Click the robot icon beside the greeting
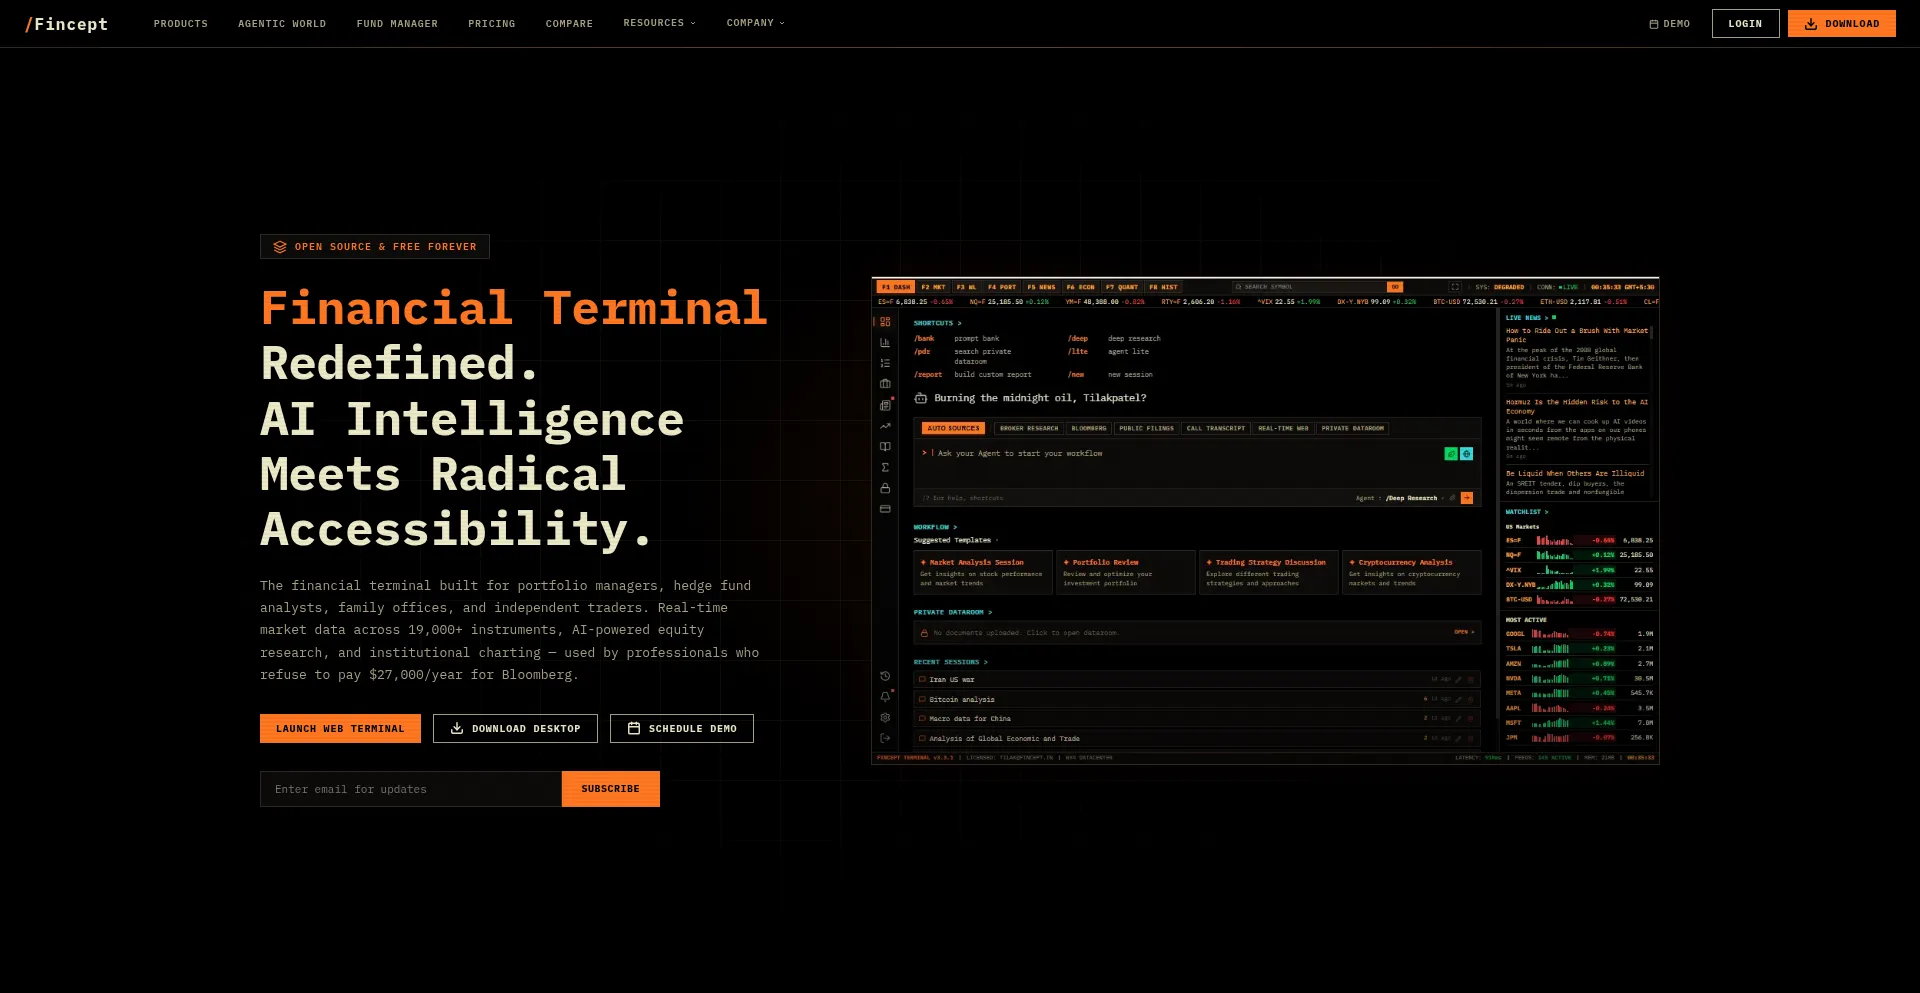This screenshot has height=993, width=1920. point(921,398)
